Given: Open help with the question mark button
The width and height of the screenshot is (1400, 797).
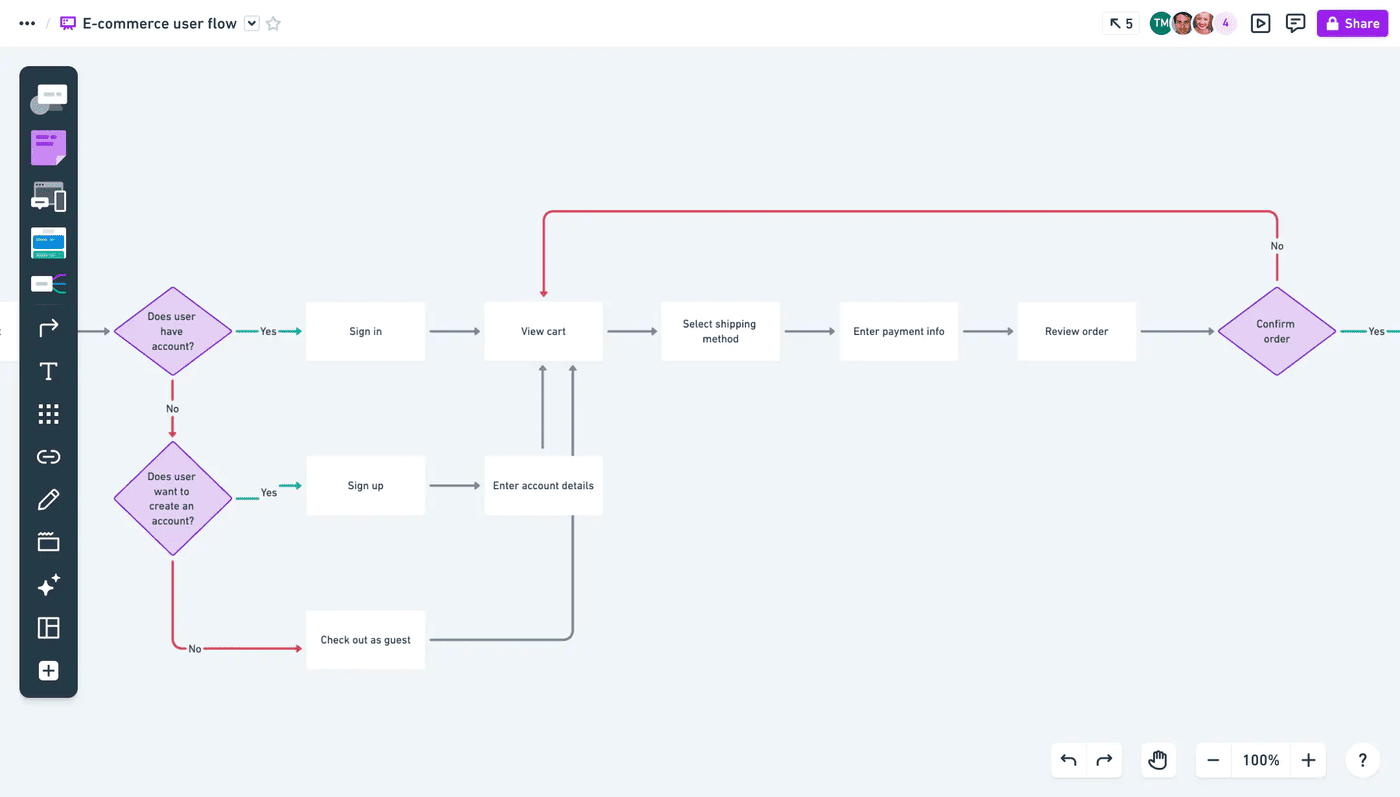Looking at the screenshot, I should (1361, 760).
